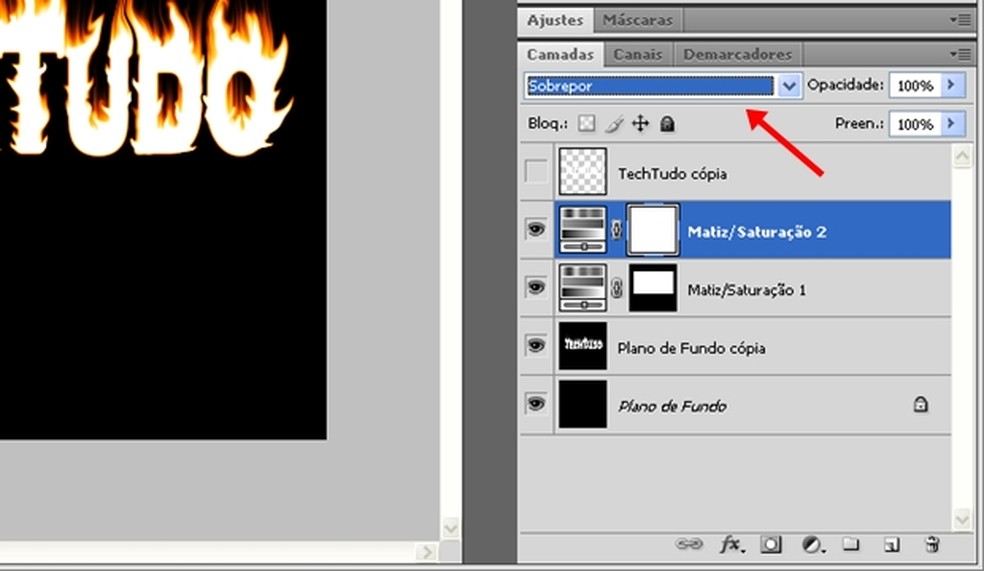Viewport: 984px width, 571px height.
Task: Switch to the Canais tab
Action: coord(638,55)
